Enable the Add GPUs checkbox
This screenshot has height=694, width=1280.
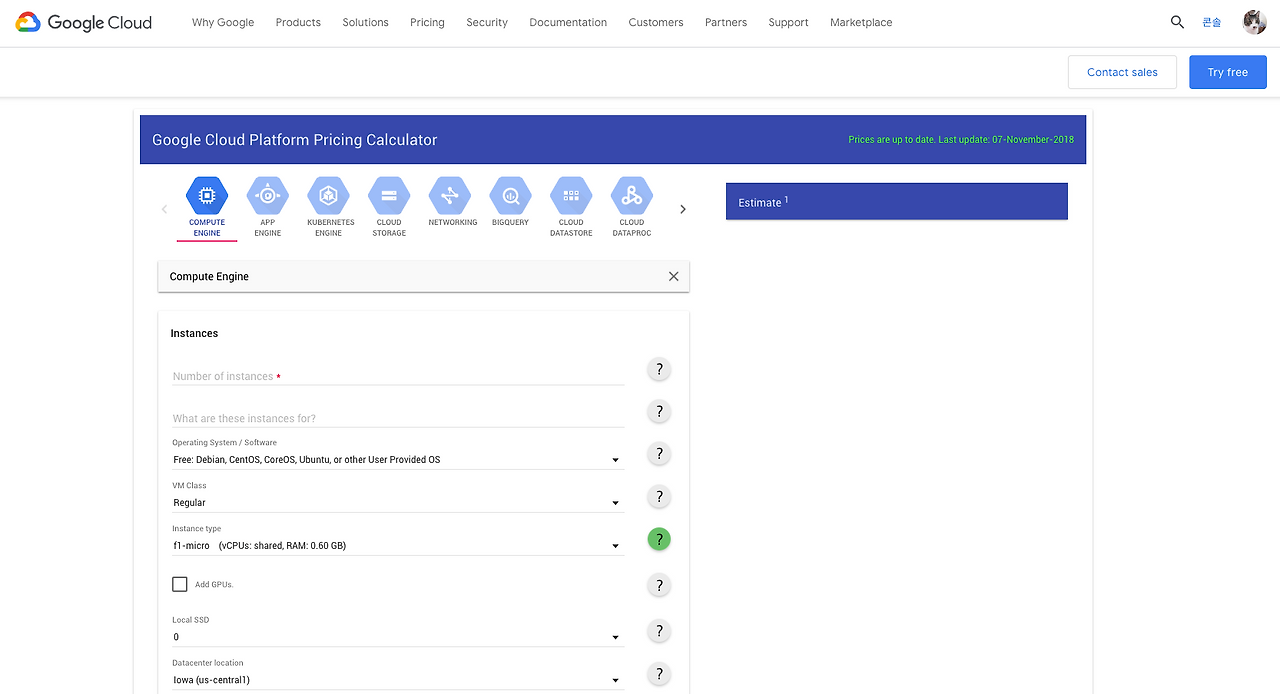click(x=180, y=584)
